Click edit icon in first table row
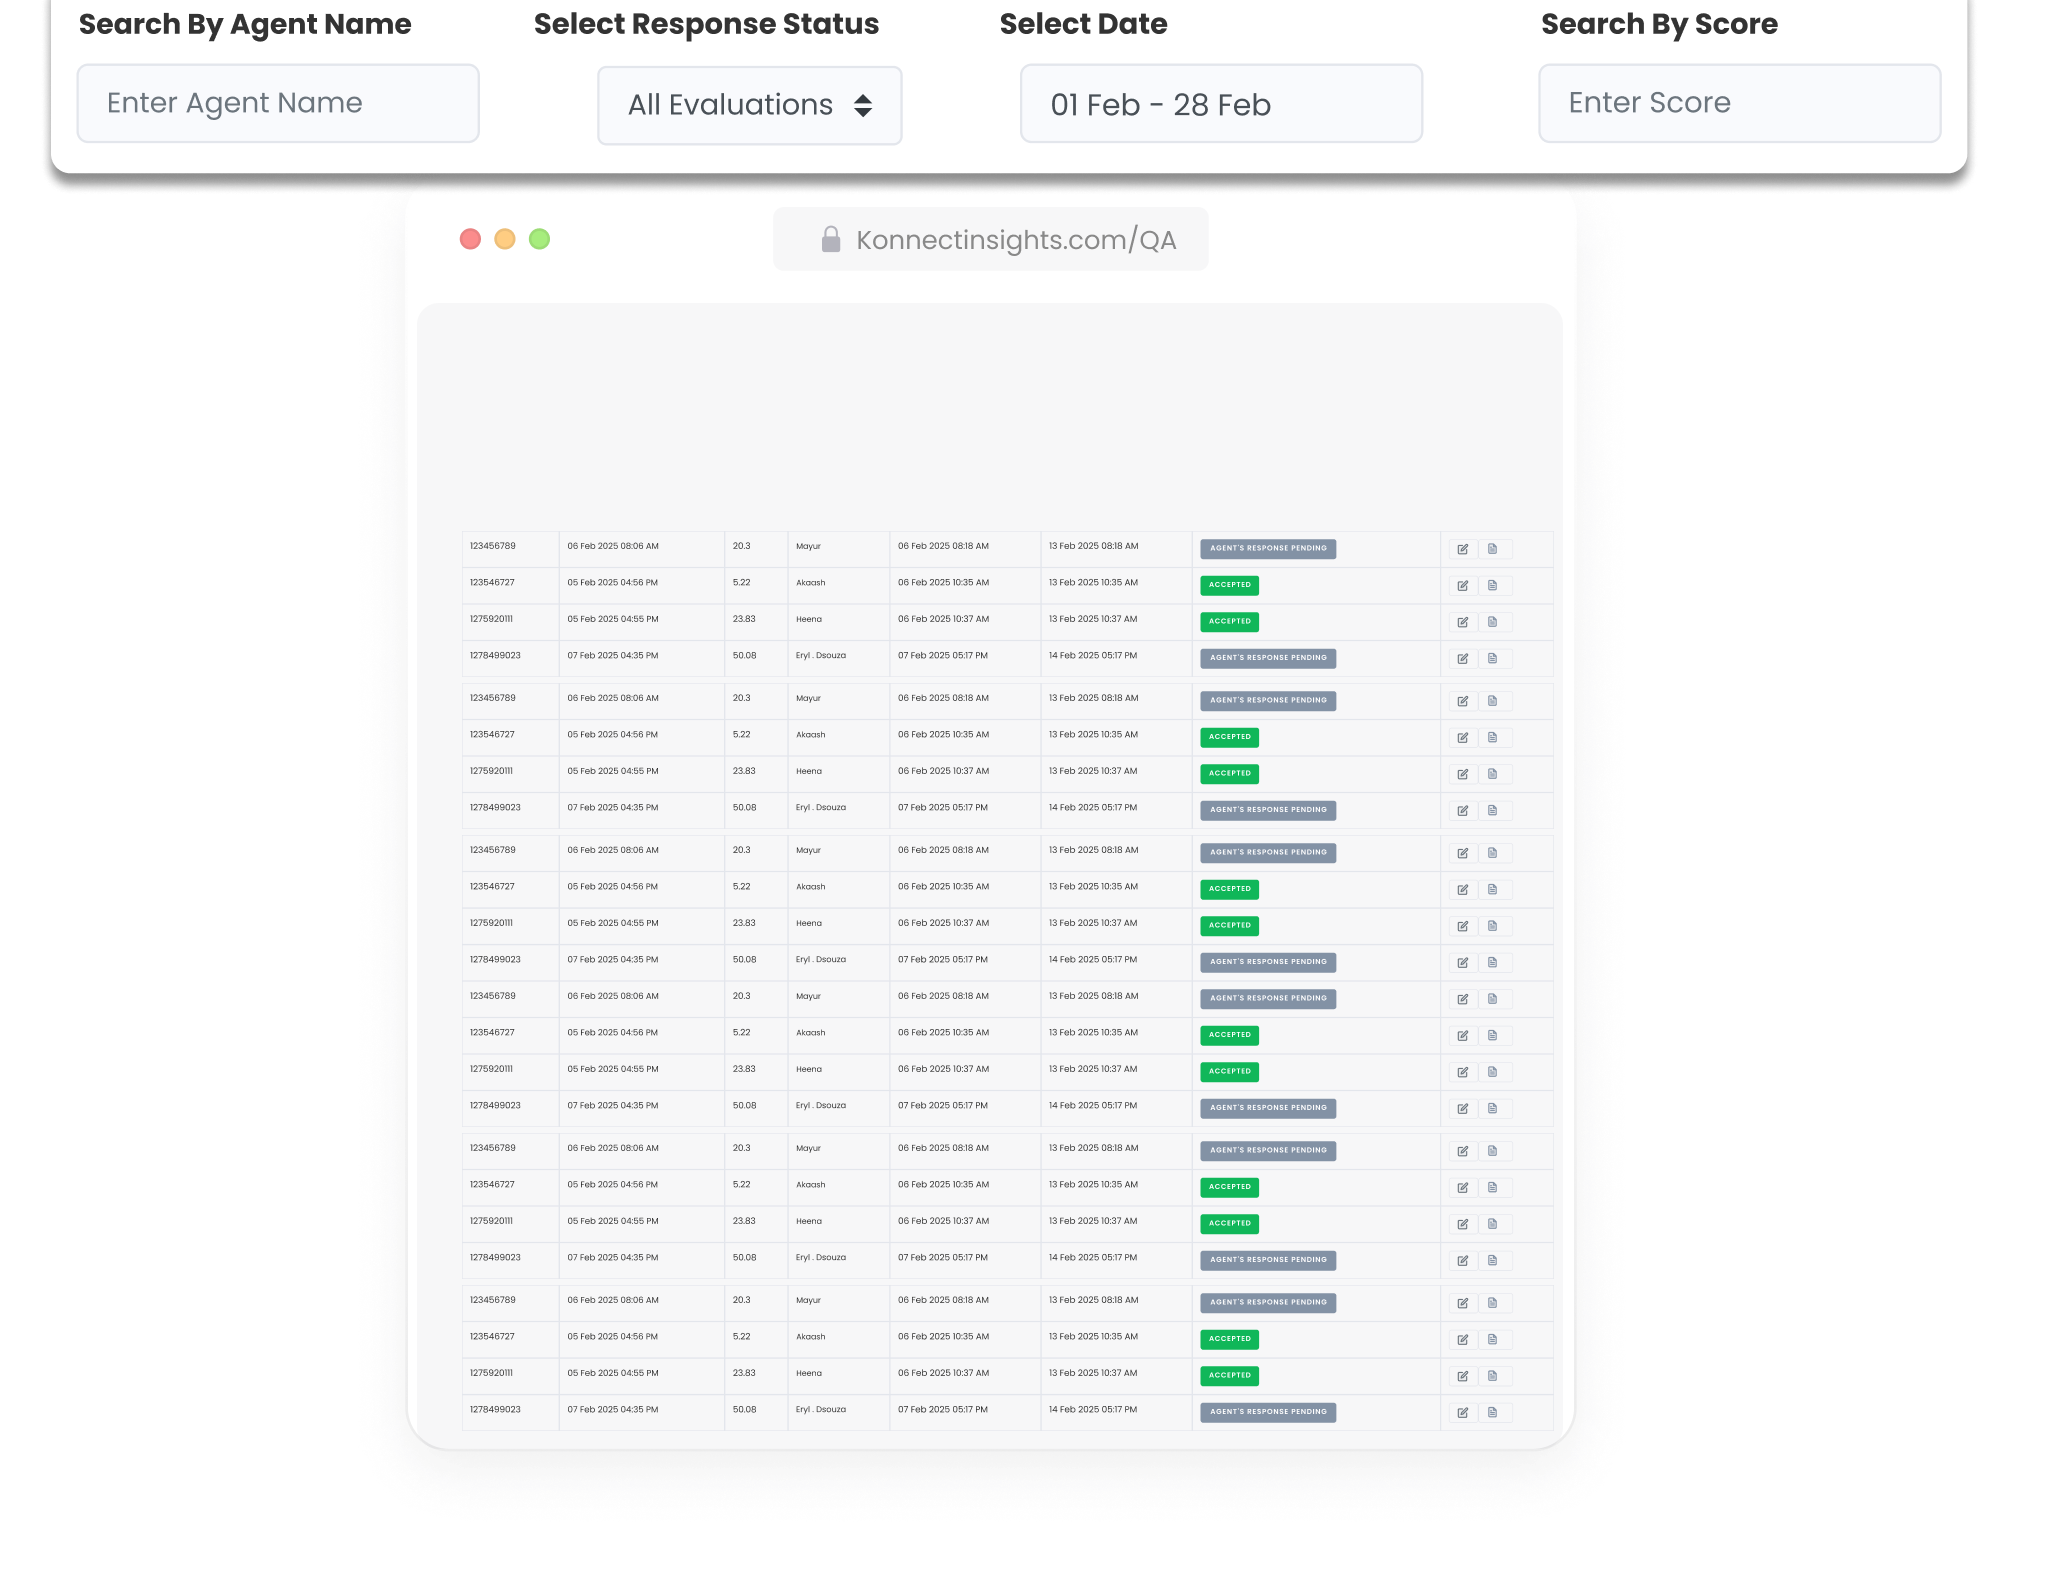 (1462, 549)
